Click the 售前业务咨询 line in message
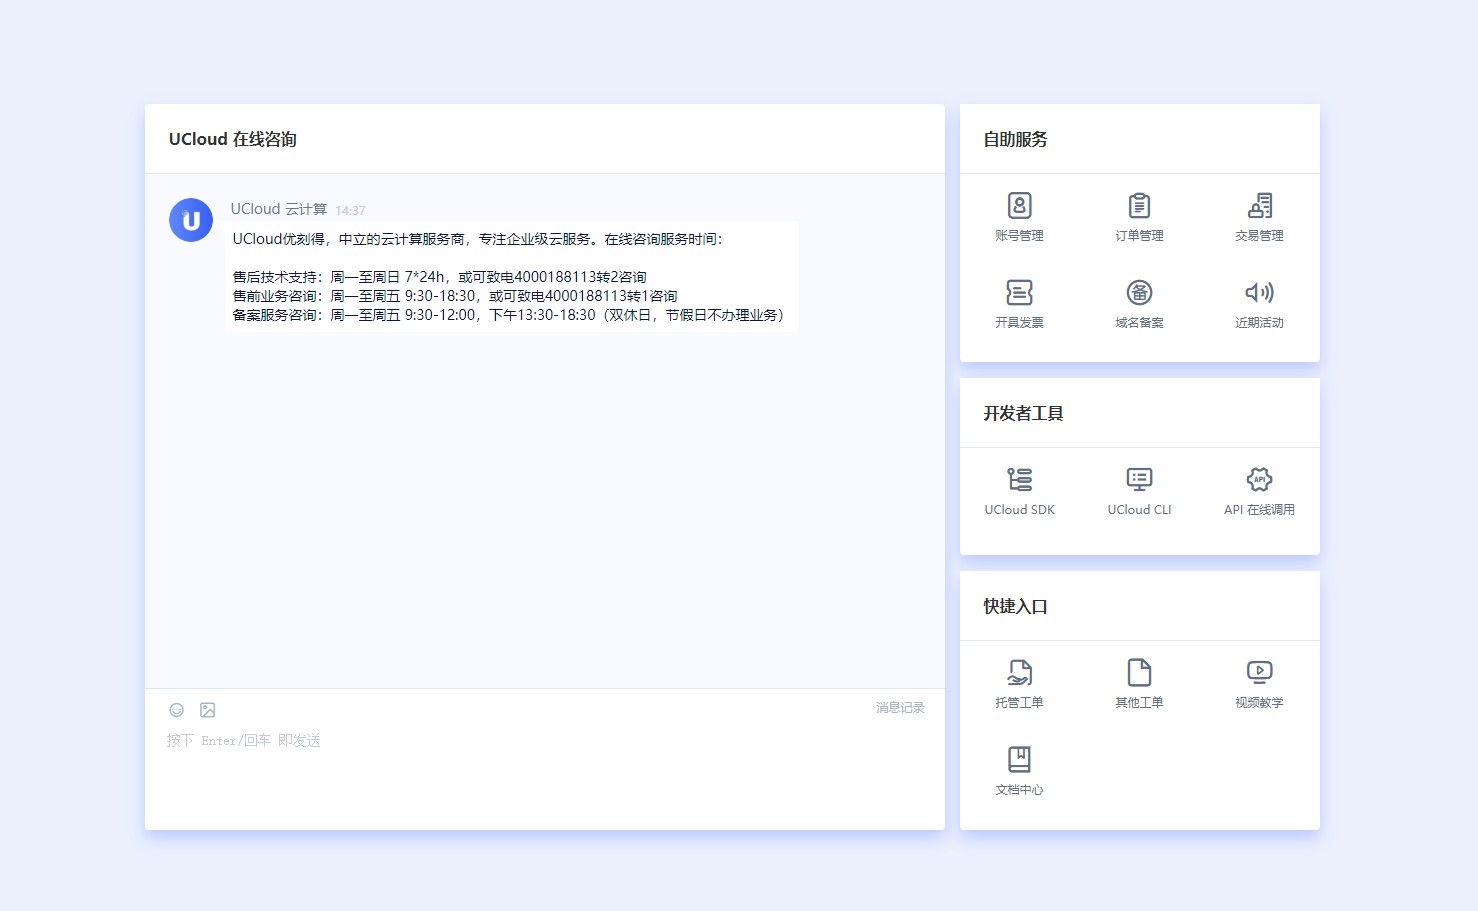 [x=455, y=296]
